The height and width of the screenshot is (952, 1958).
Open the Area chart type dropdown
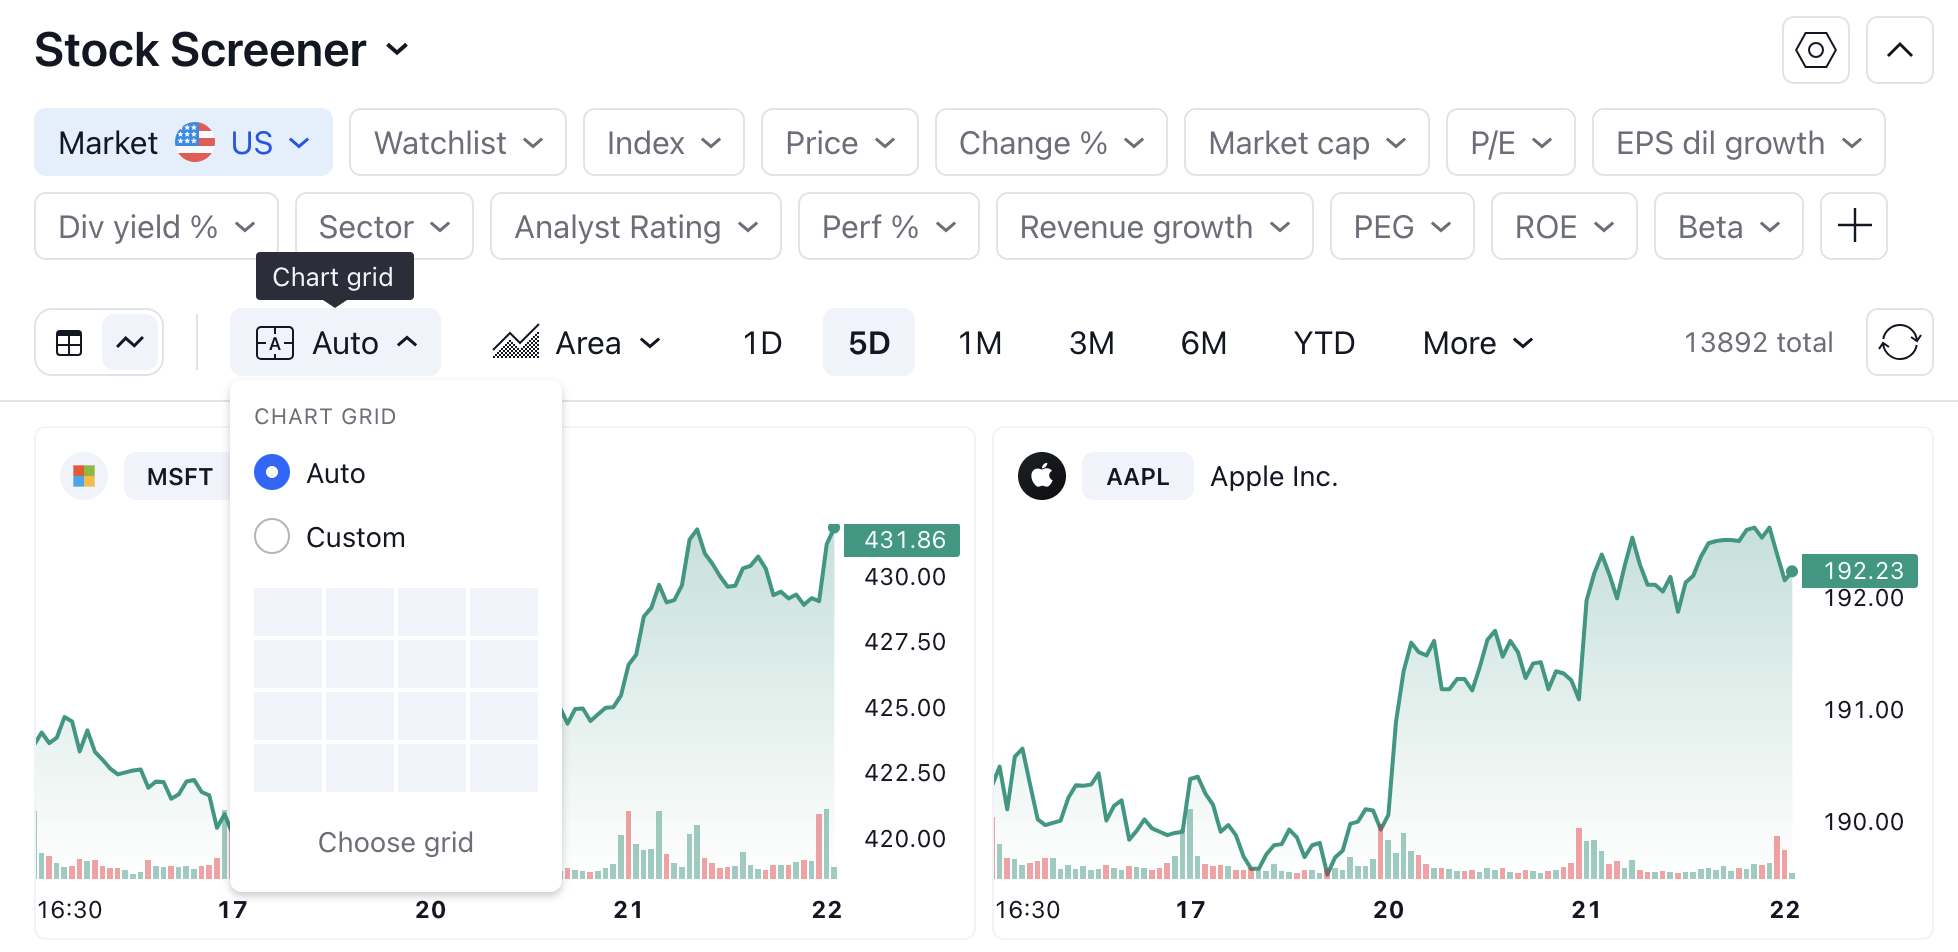pos(577,343)
